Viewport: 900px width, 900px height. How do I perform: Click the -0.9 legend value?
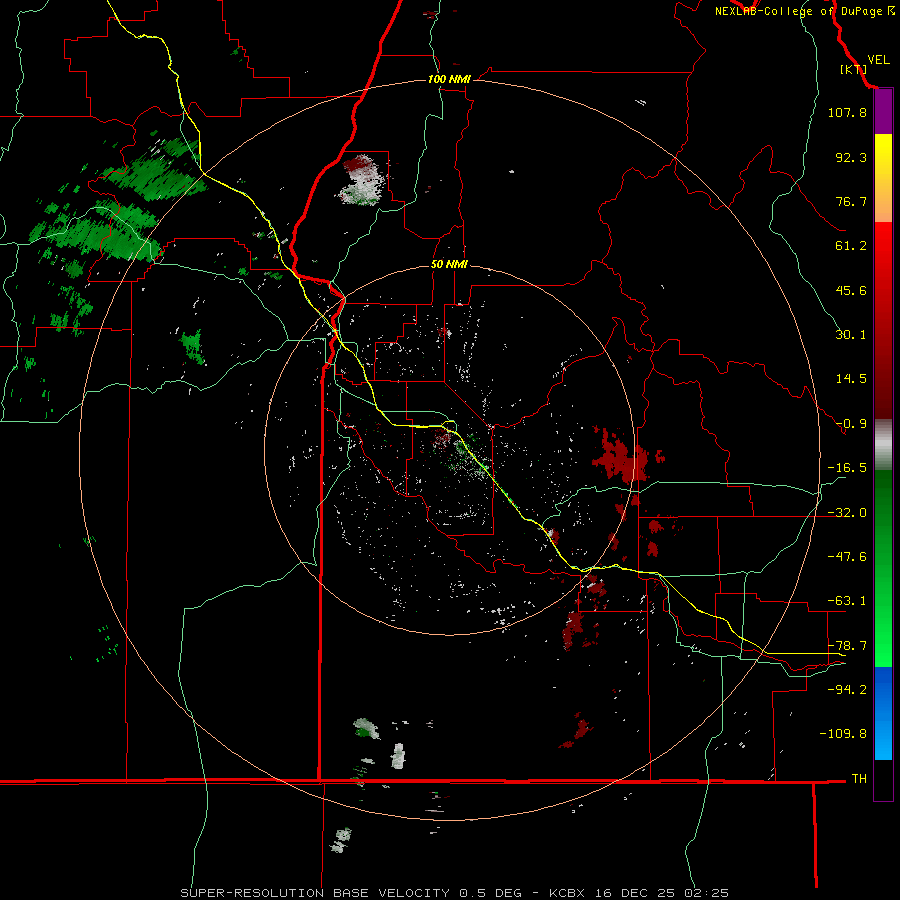click(x=851, y=424)
